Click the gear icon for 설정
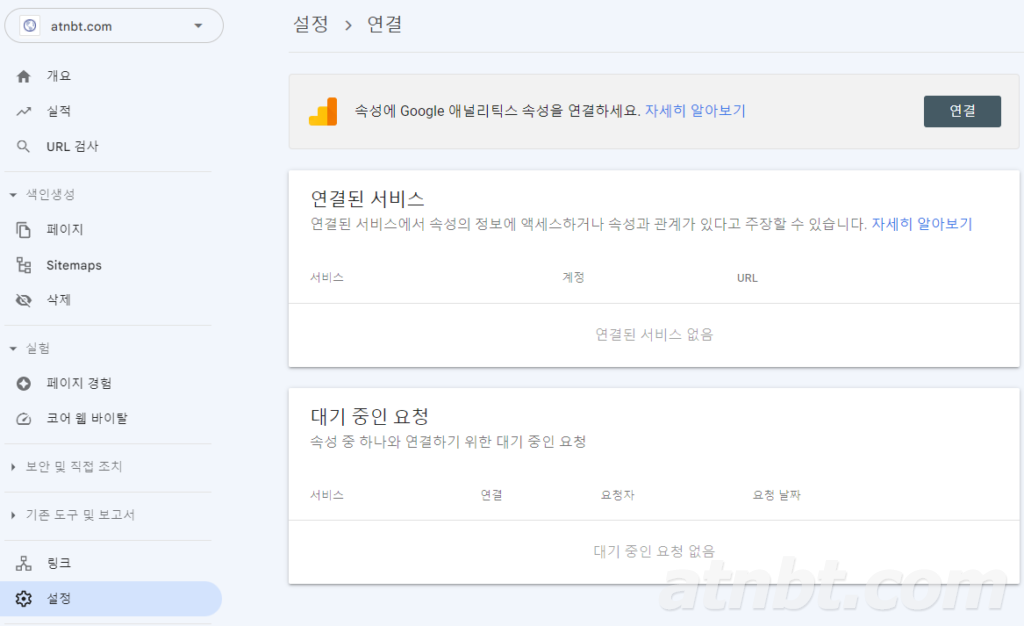 (x=24, y=599)
